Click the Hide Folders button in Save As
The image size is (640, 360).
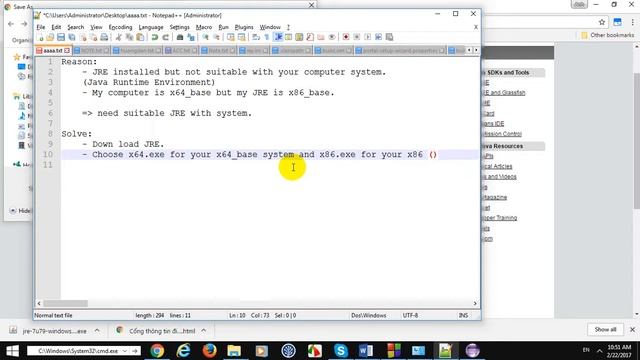tap(20, 211)
